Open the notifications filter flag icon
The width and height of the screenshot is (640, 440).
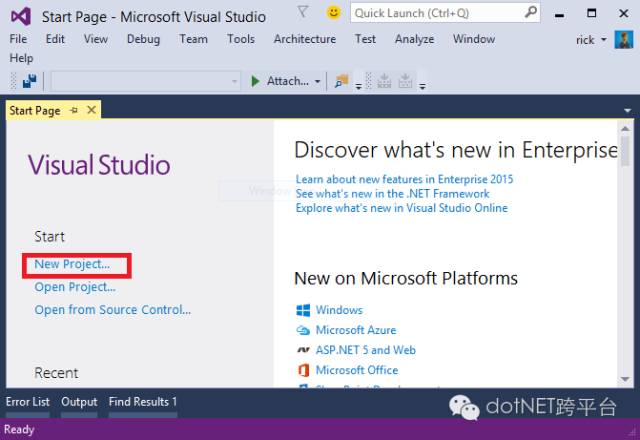pos(302,12)
